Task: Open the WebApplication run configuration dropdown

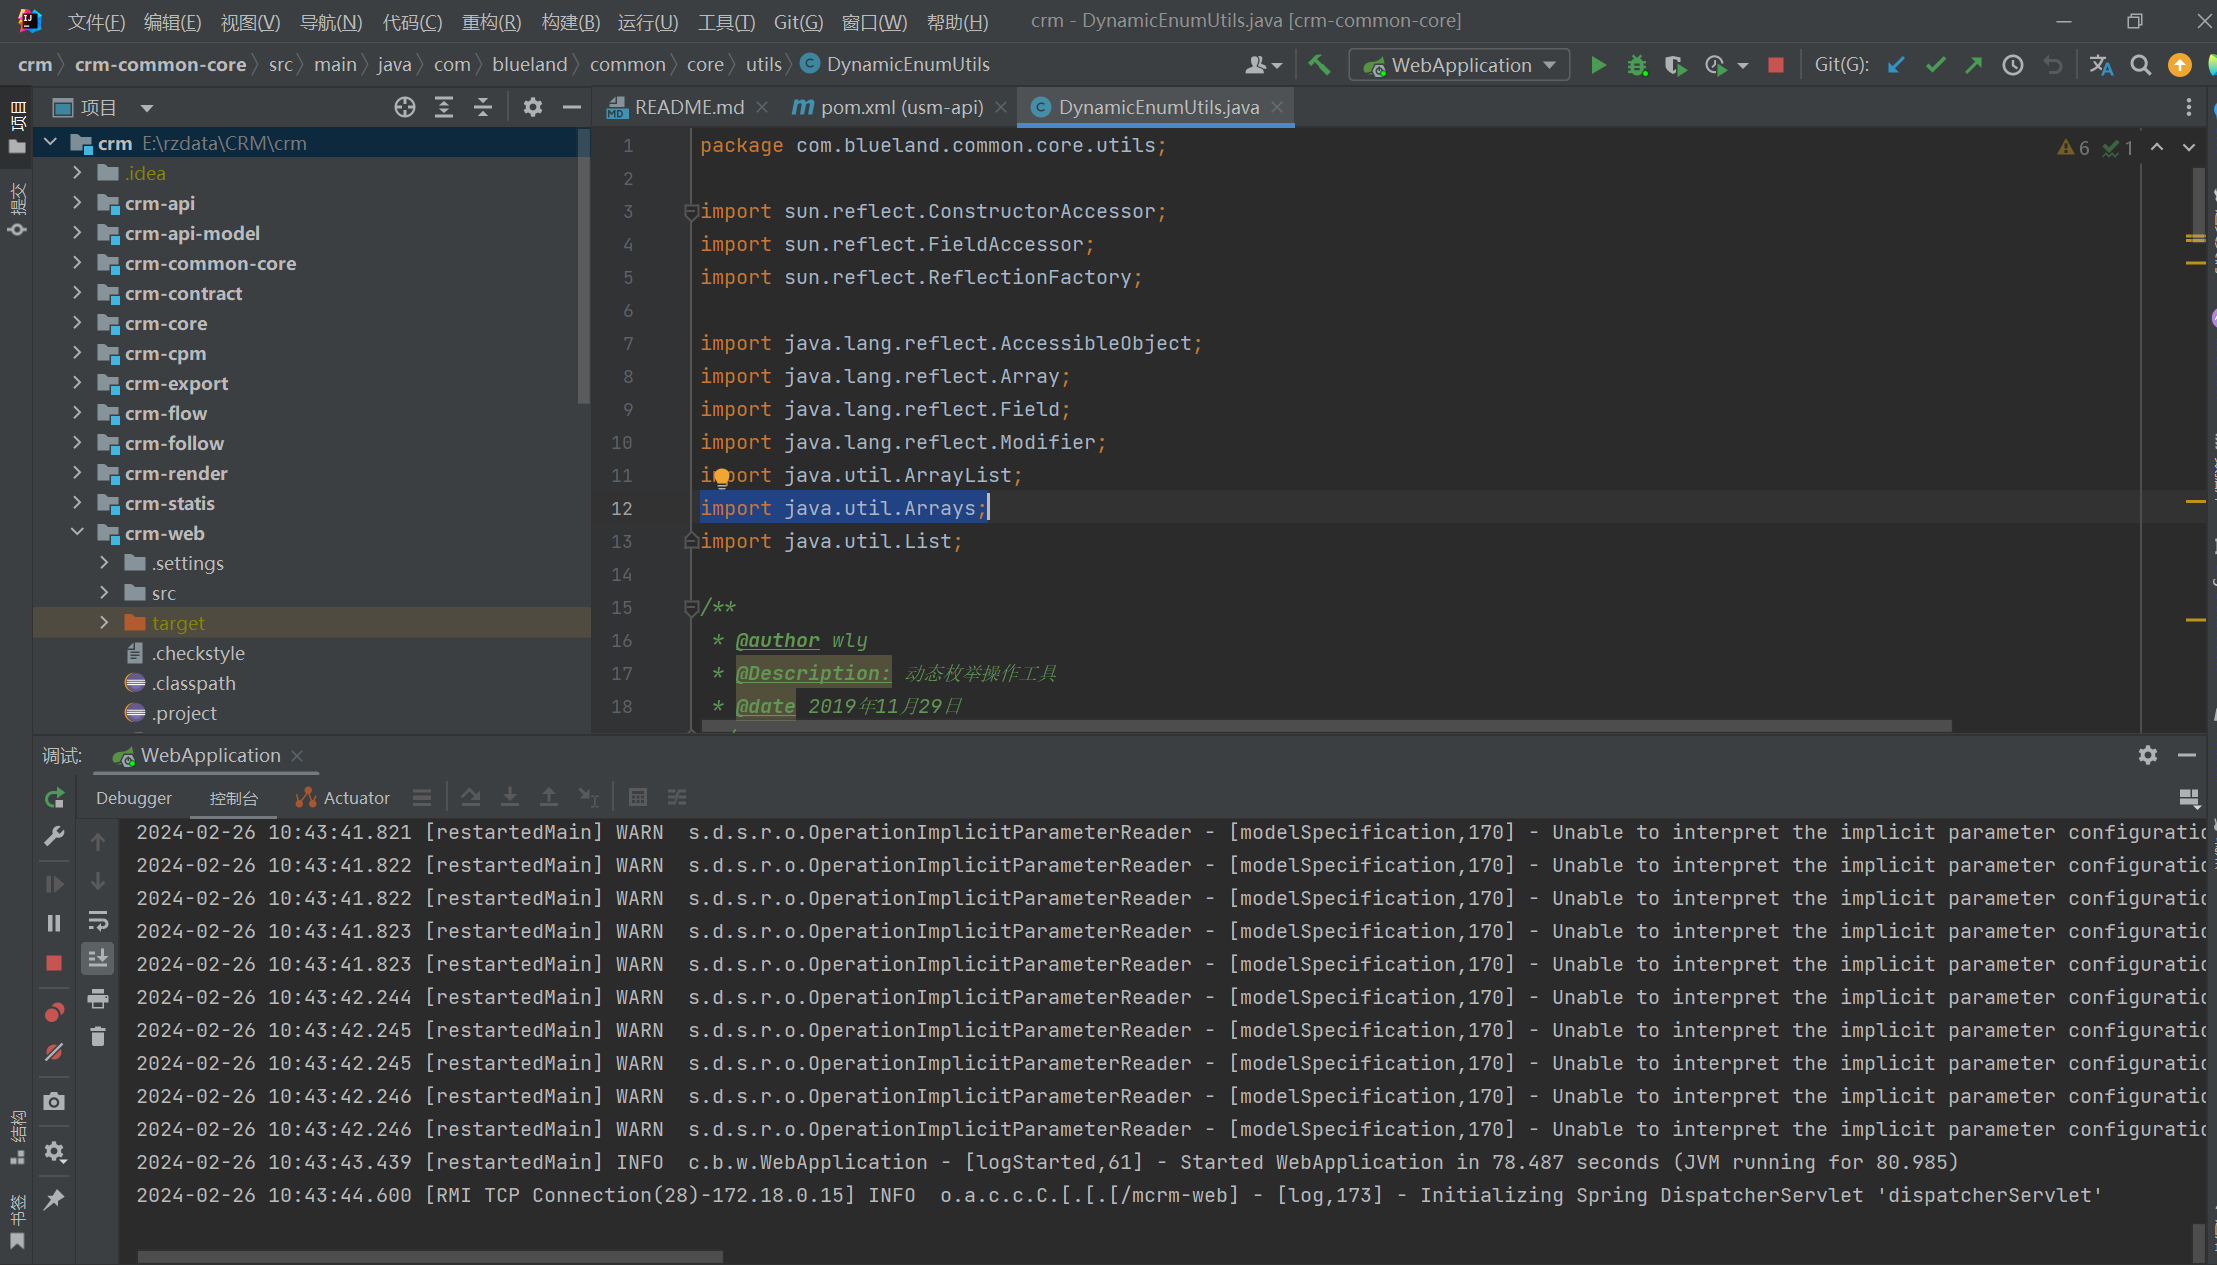Action: (1460, 65)
